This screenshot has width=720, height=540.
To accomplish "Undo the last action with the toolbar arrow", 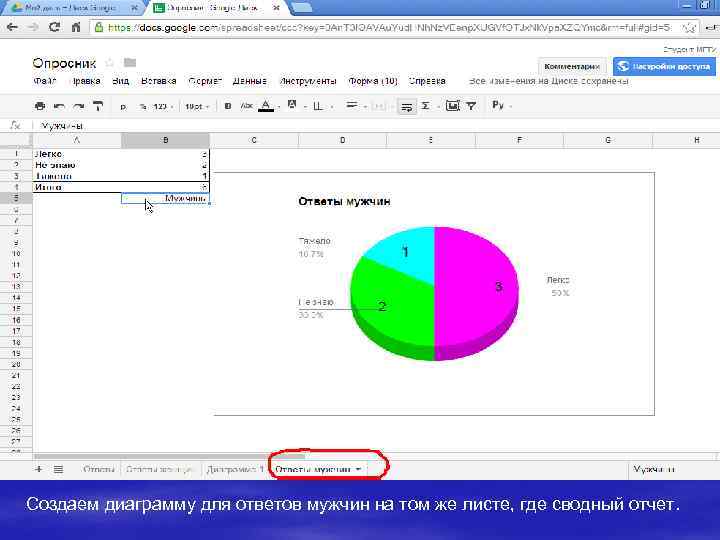I will [59, 107].
